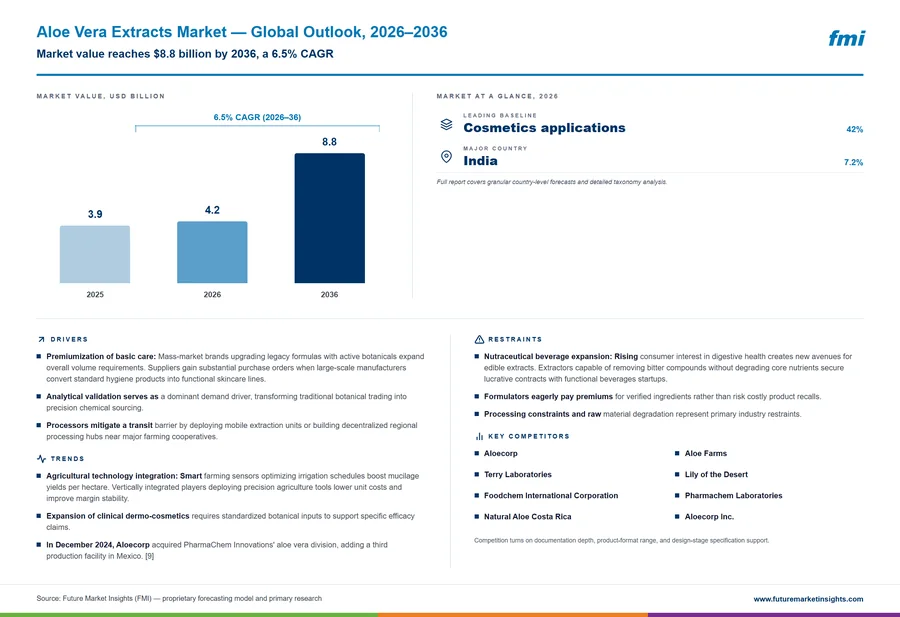Click the 7.2% figure
Screen dimensions: 900x617
854,162
